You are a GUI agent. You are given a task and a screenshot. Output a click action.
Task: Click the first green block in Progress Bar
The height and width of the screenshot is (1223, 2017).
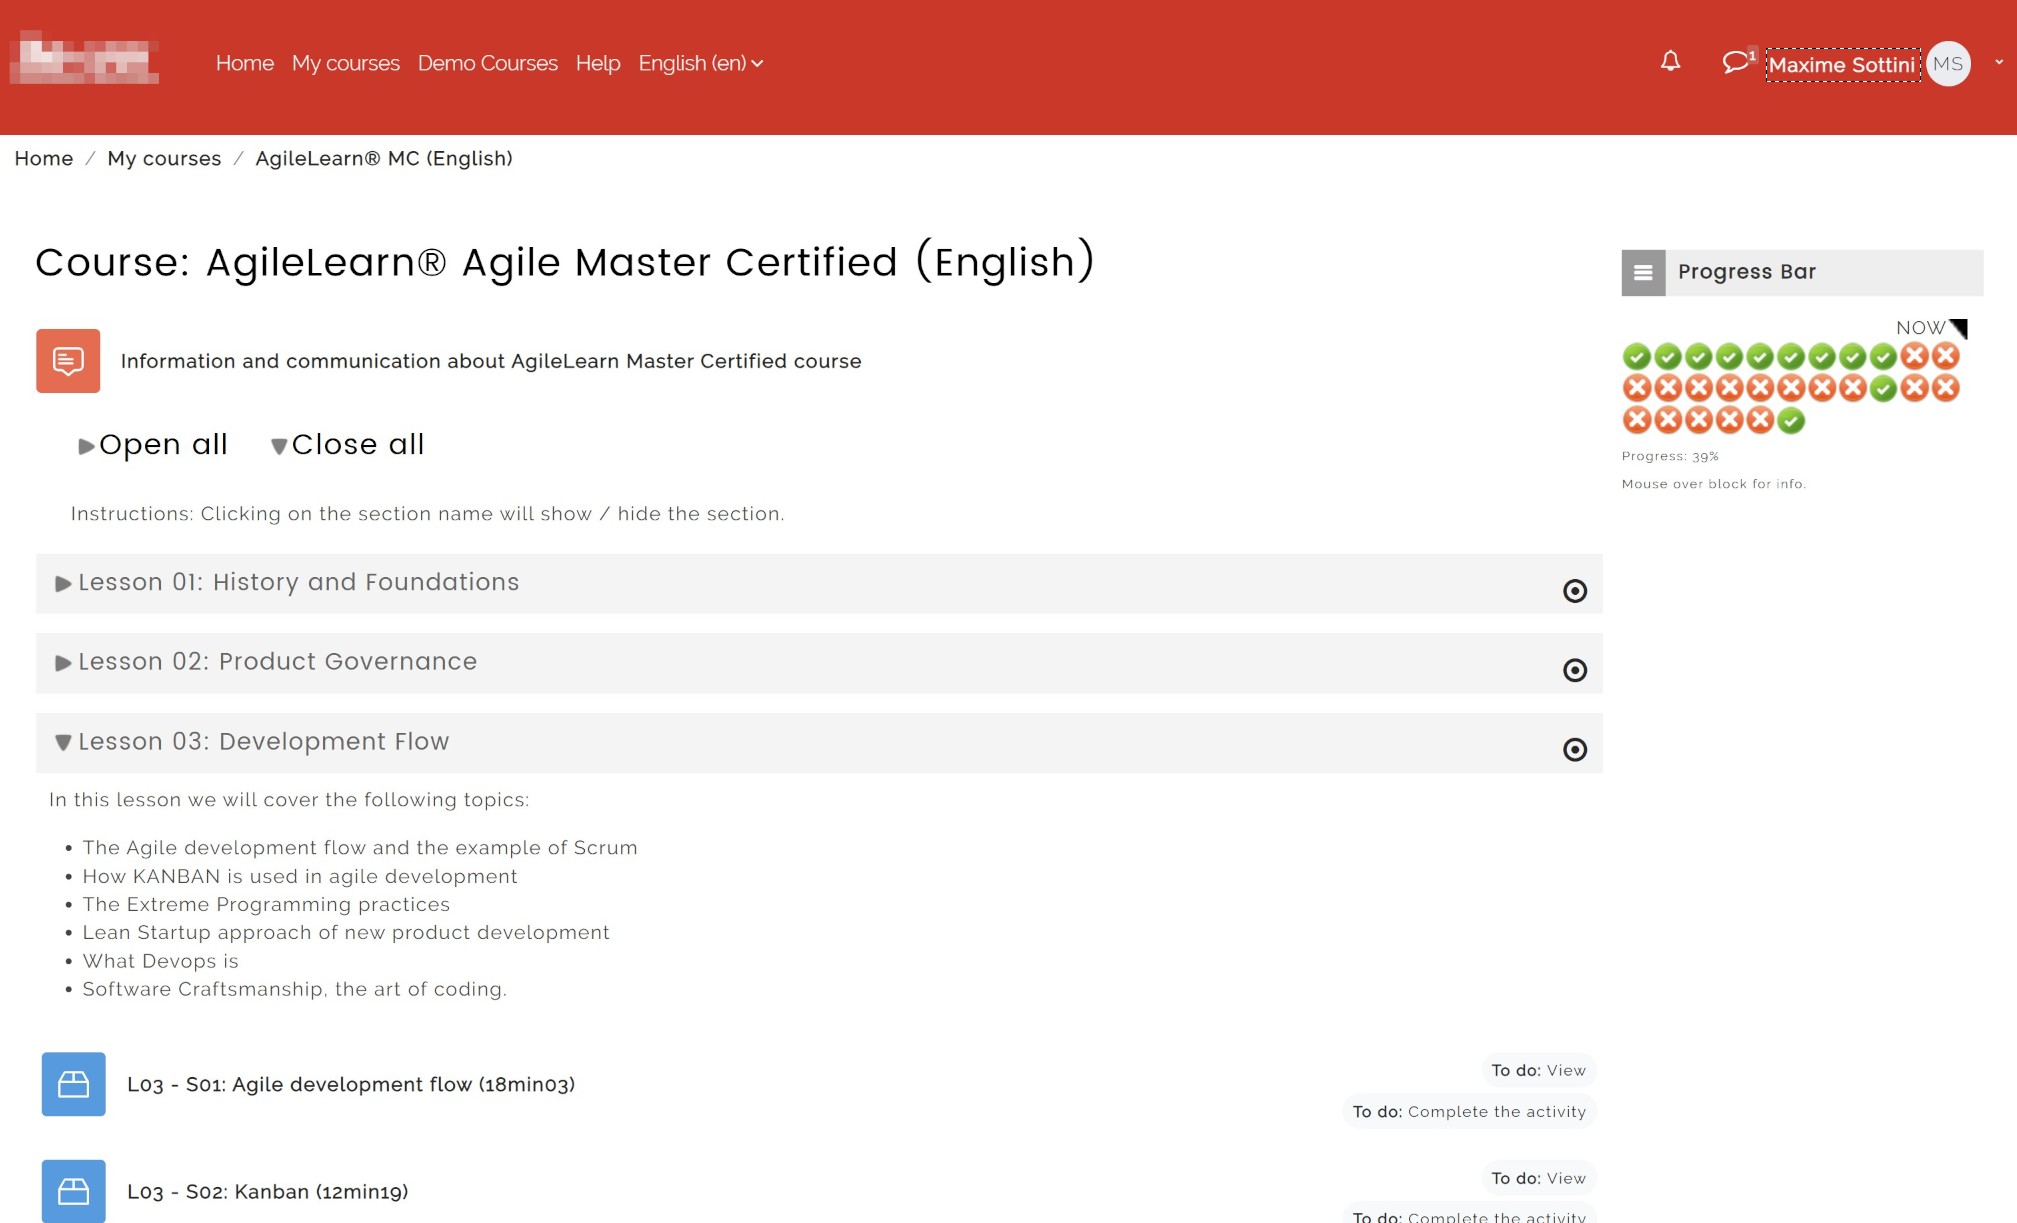(x=1637, y=356)
